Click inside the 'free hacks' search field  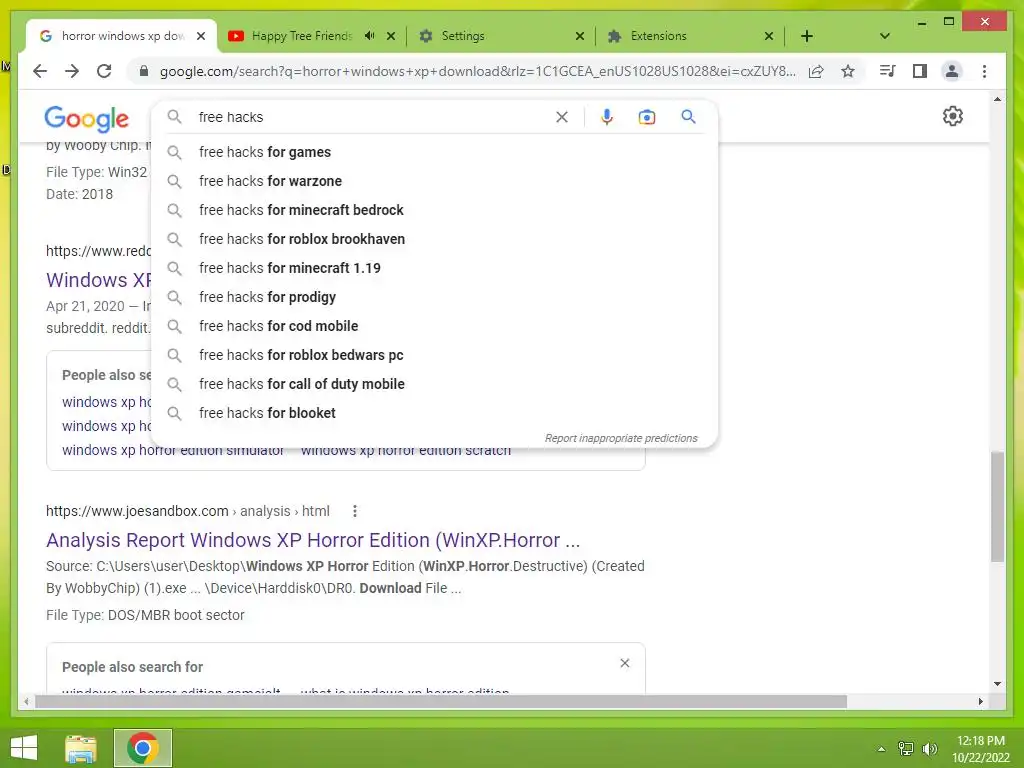372,117
